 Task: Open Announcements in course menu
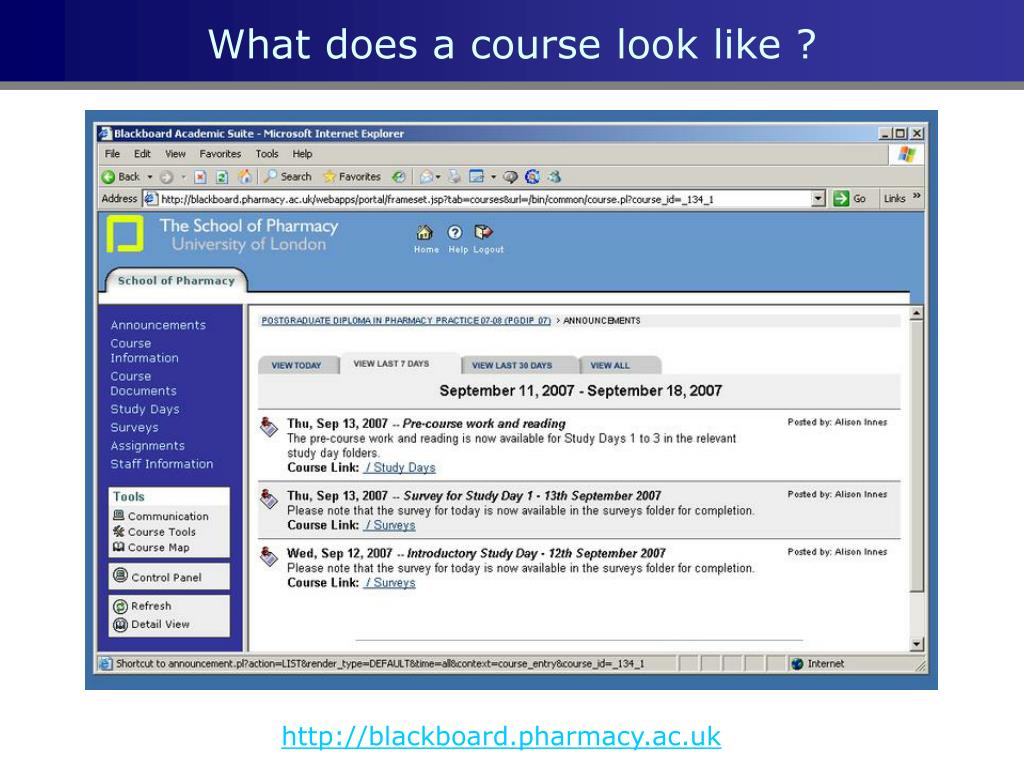(x=158, y=325)
